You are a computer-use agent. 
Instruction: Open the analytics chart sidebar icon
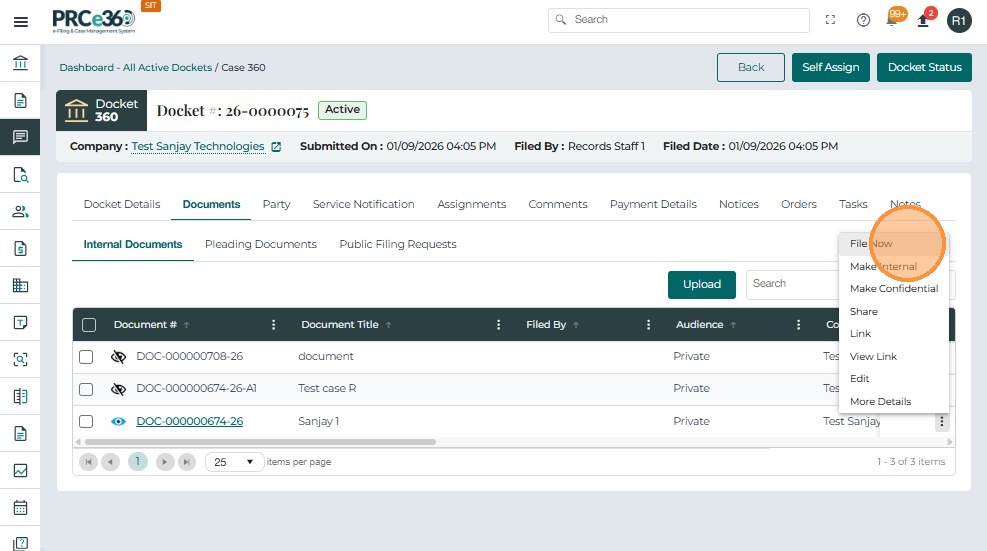(20, 470)
